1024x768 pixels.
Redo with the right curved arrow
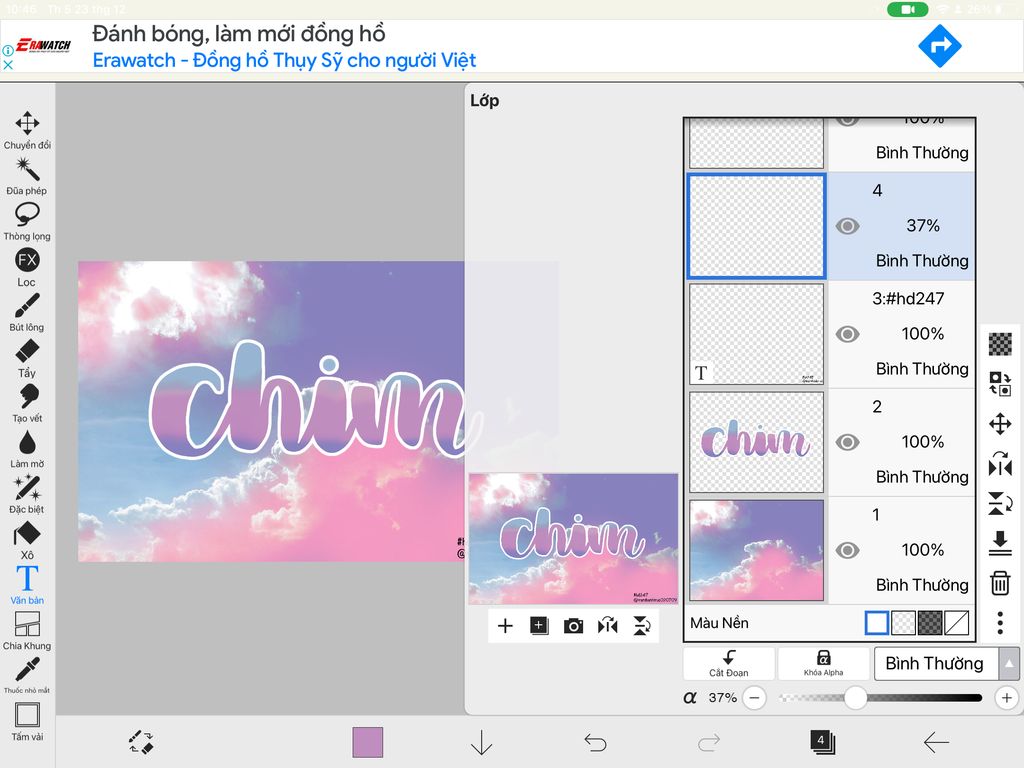coord(709,743)
